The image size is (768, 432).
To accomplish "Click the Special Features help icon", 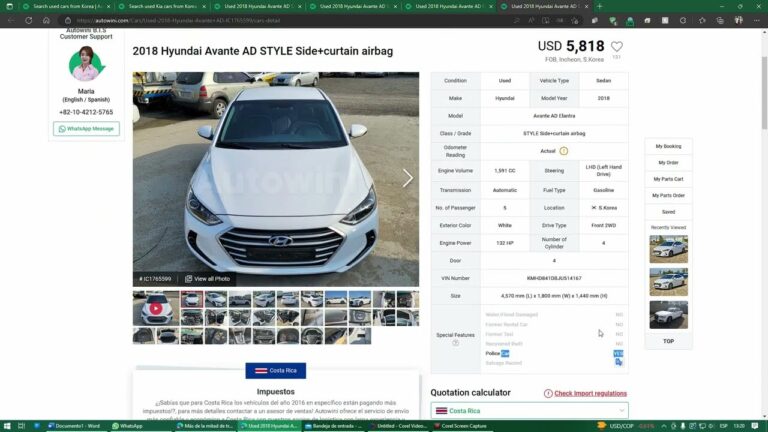I will click(x=456, y=343).
